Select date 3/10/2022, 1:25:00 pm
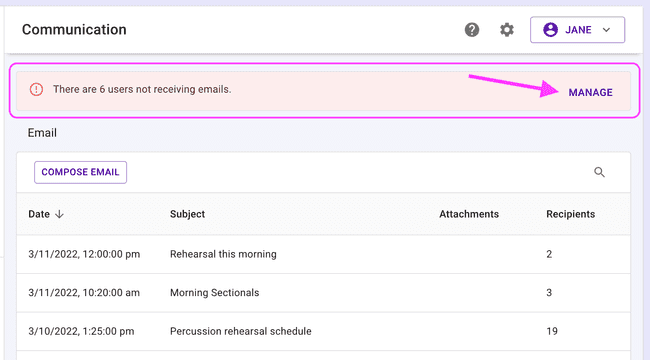 81,331
